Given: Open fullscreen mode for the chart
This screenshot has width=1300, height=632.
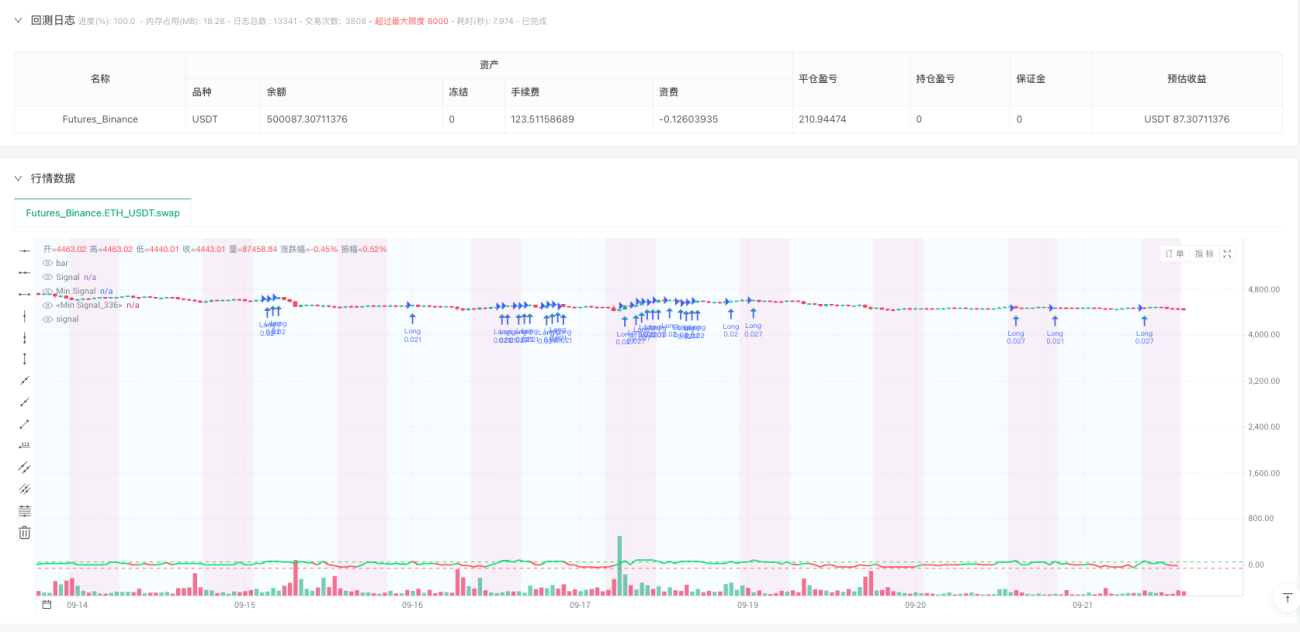Looking at the screenshot, I should pos(1227,254).
